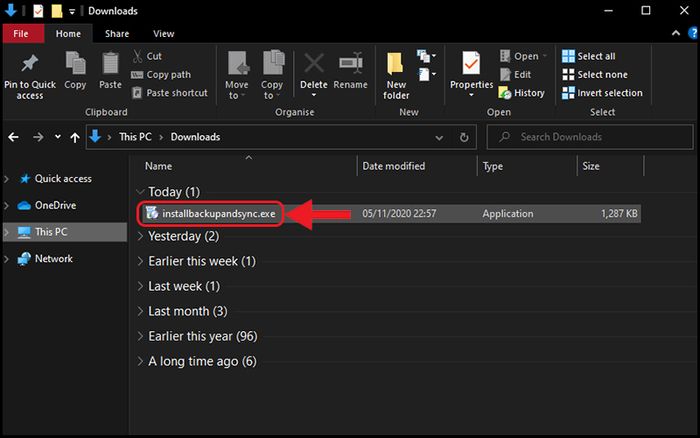
Task: Sort by the Name column header
Action: tap(158, 166)
